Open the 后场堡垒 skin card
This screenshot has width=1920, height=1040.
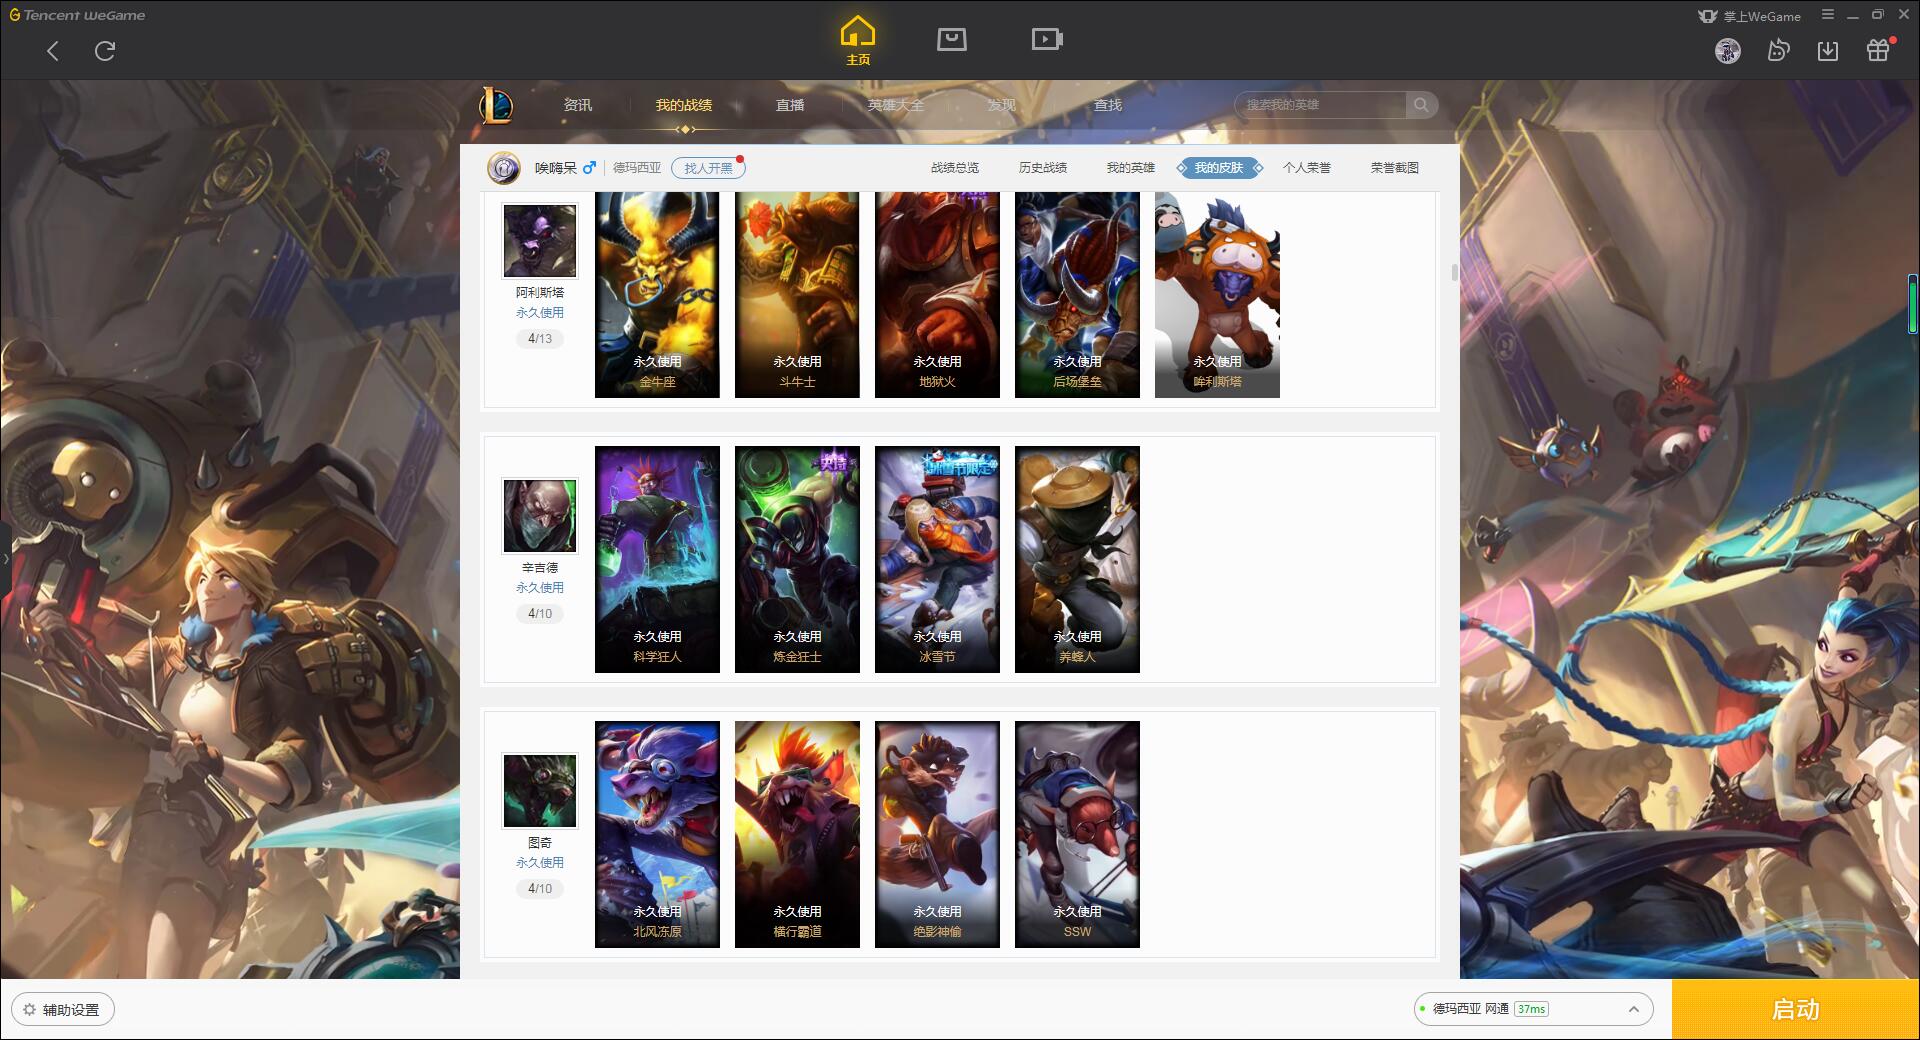[1077, 295]
